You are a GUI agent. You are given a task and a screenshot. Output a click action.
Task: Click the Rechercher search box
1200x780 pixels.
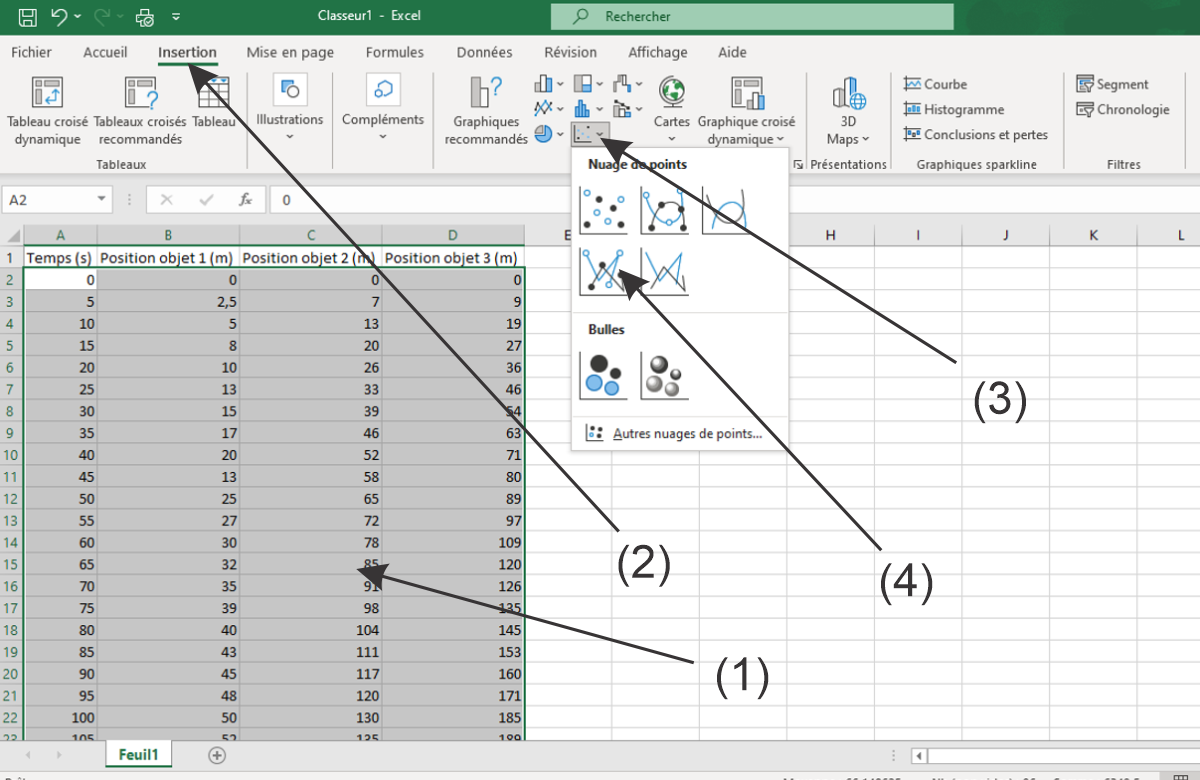click(750, 16)
